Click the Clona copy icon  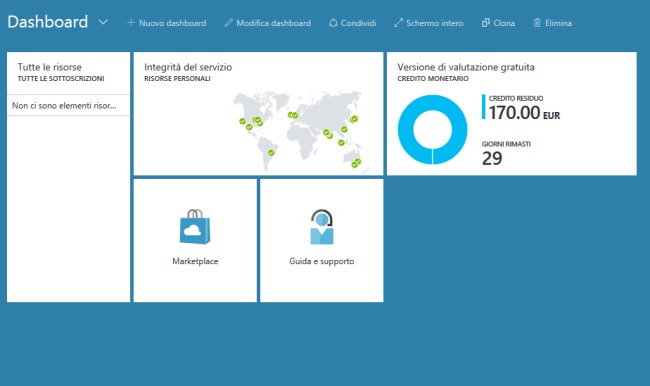485,23
